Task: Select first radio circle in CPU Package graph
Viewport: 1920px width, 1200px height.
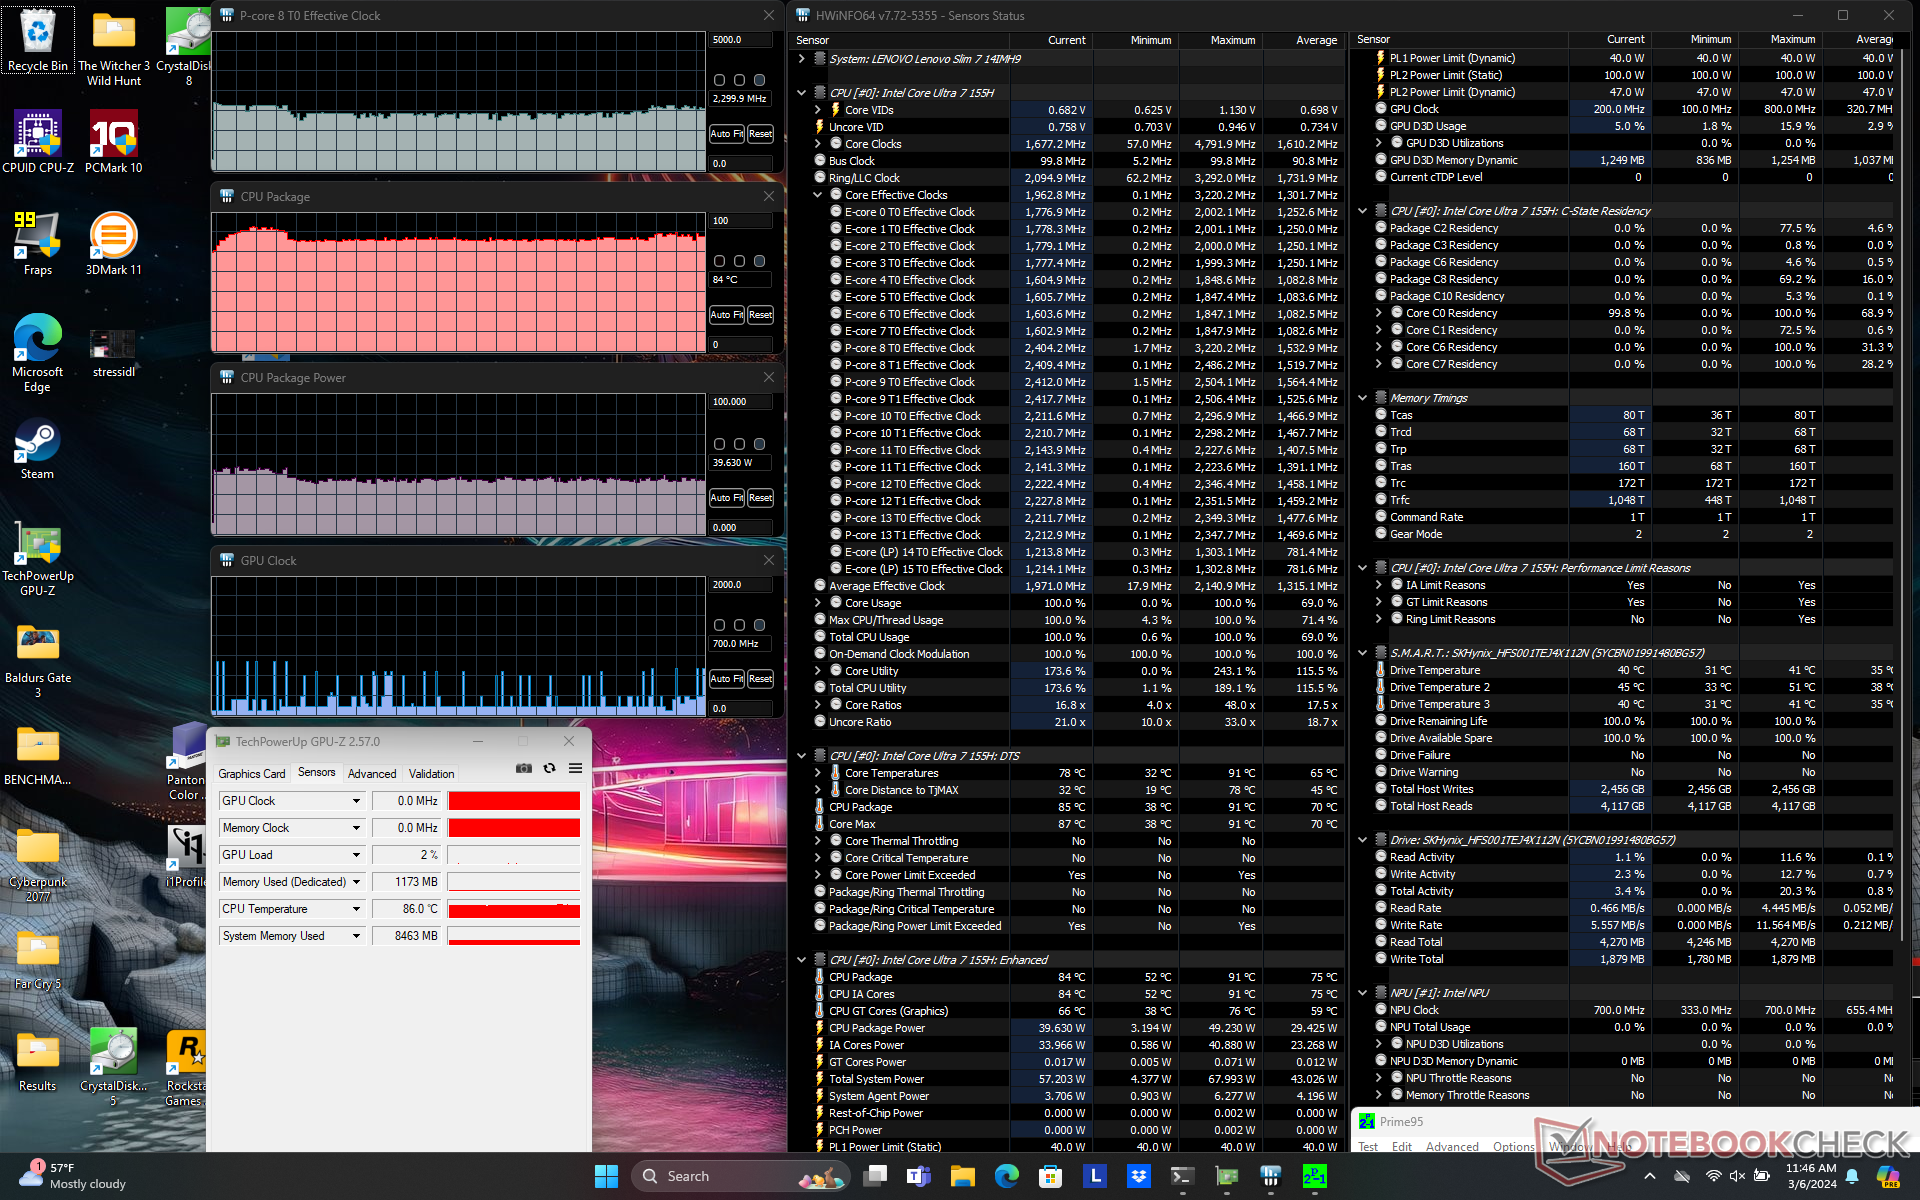Action: point(719,261)
